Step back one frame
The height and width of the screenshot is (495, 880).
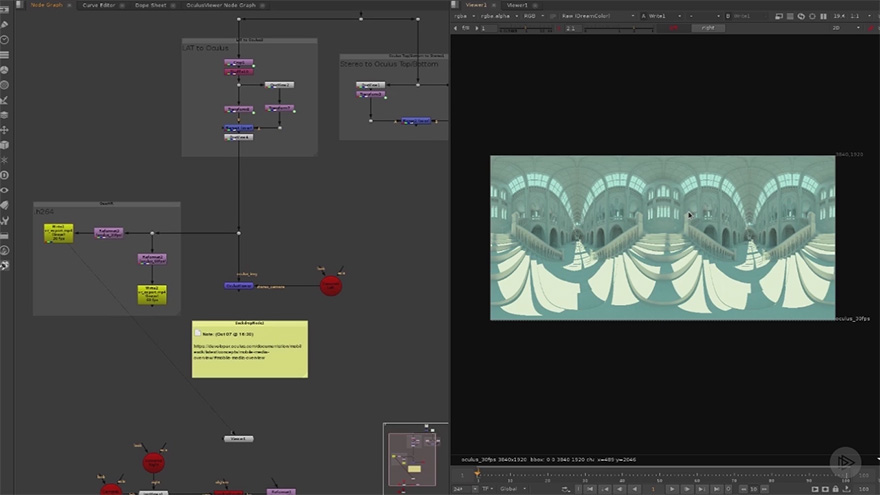(x=620, y=489)
